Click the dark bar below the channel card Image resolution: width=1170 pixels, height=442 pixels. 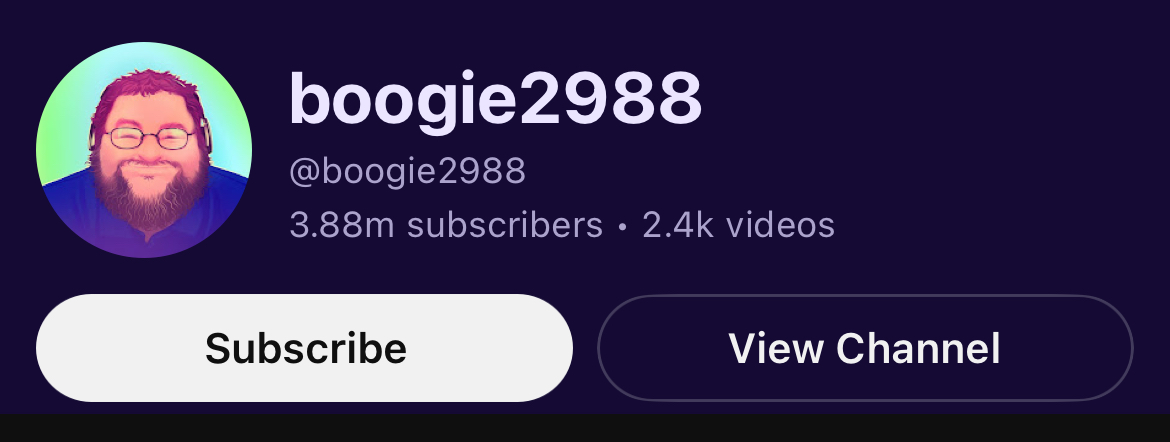585,429
